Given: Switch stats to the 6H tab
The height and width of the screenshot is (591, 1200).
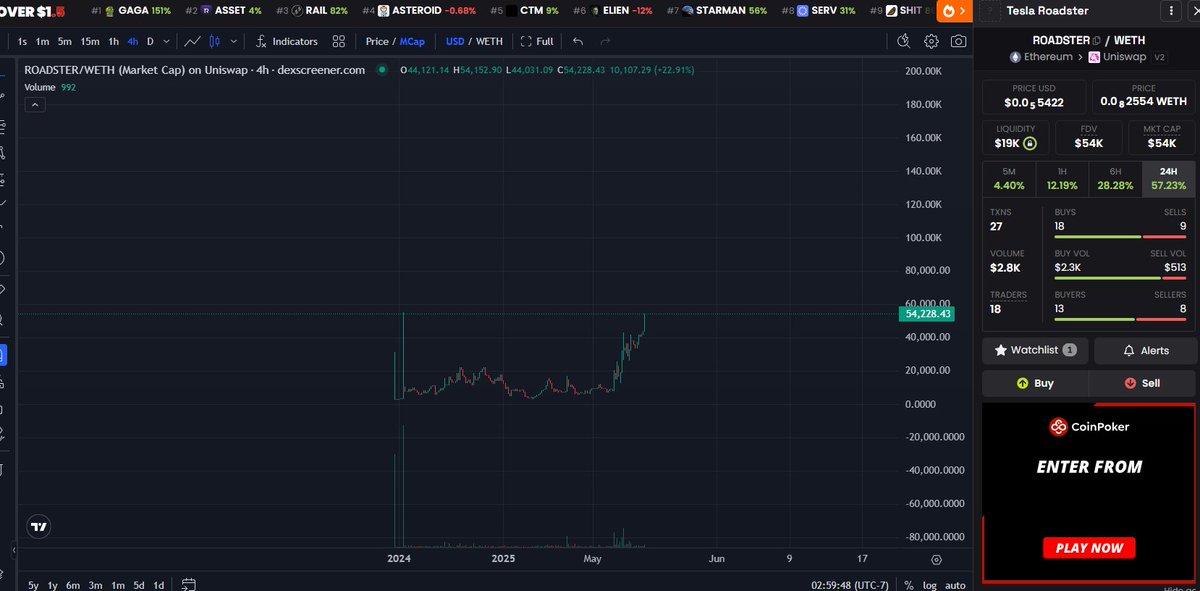Looking at the screenshot, I should tap(1116, 178).
